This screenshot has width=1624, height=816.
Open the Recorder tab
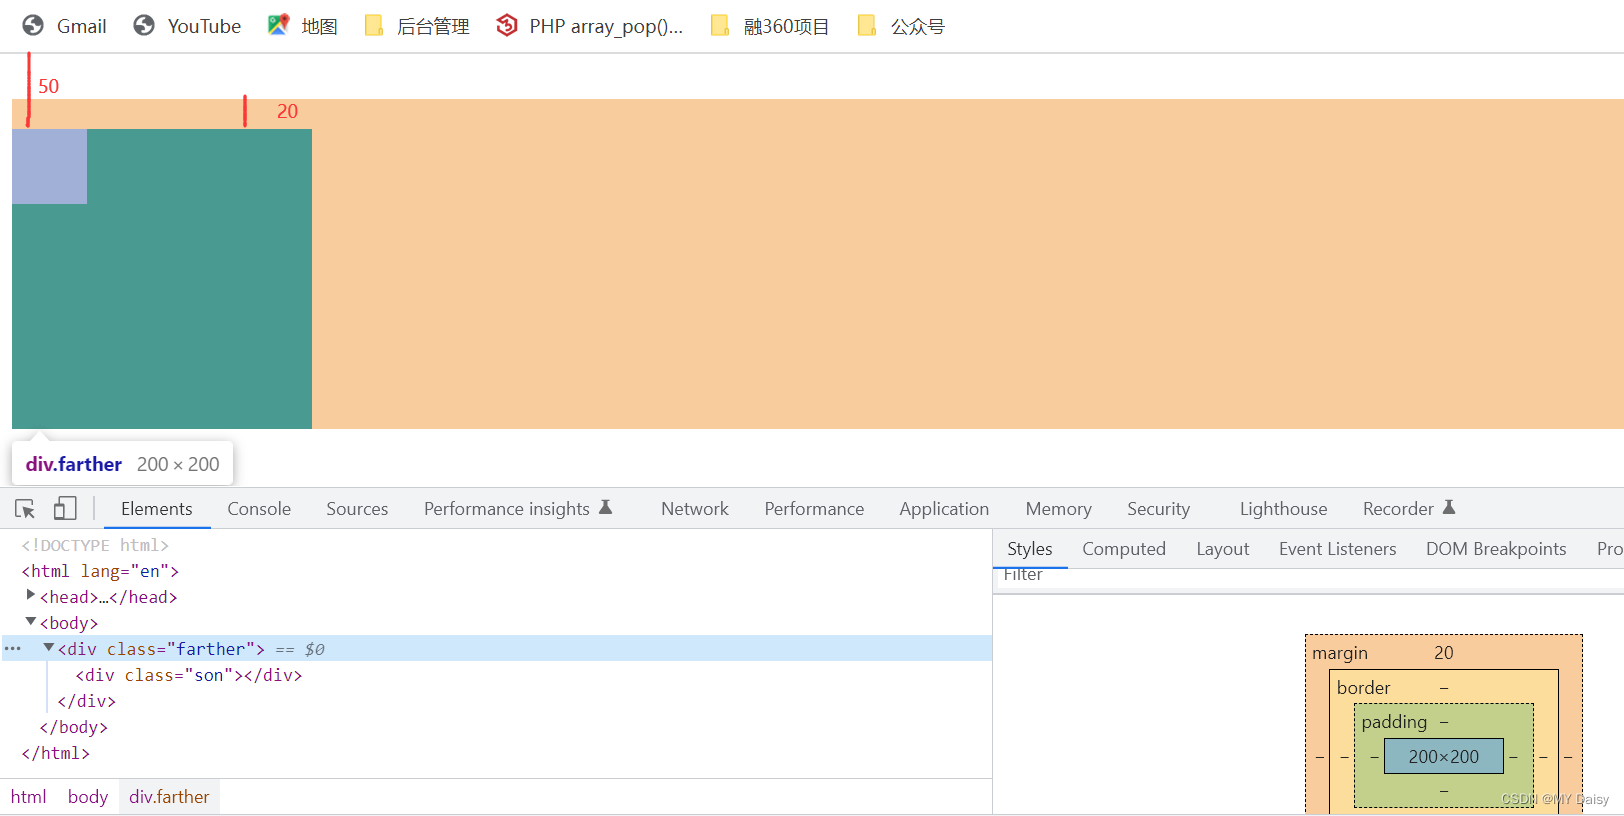(1408, 509)
